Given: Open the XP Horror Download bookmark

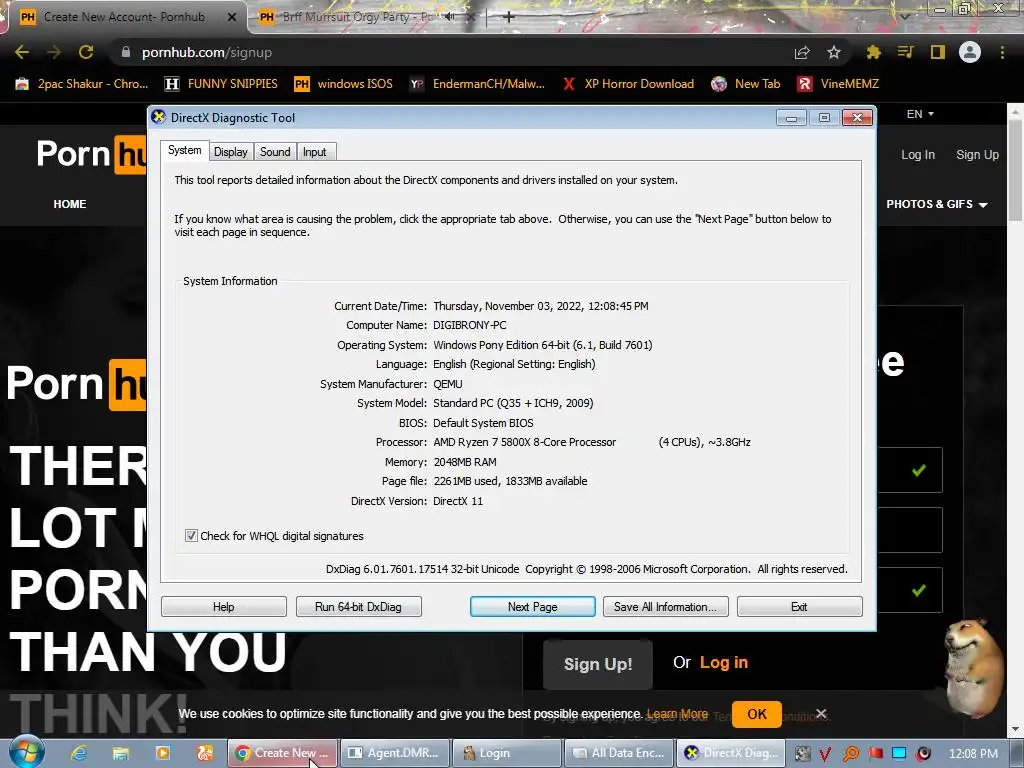Looking at the screenshot, I should [x=628, y=84].
